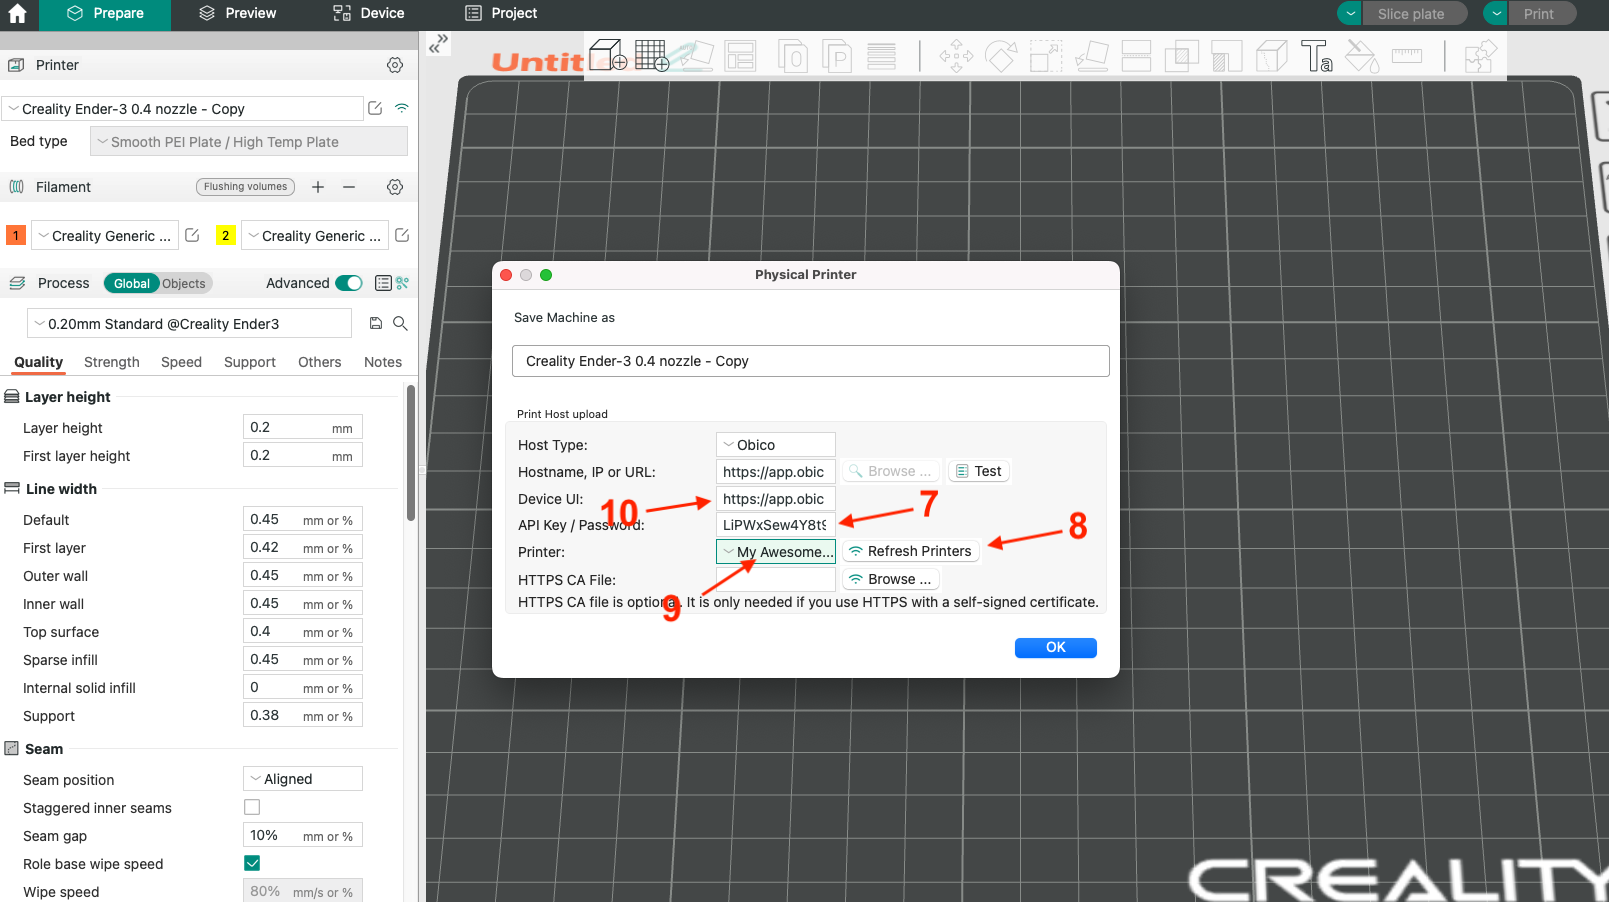Click the printer Wi-Fi connection icon
The height and width of the screenshot is (902, 1609).
pyautogui.click(x=402, y=108)
